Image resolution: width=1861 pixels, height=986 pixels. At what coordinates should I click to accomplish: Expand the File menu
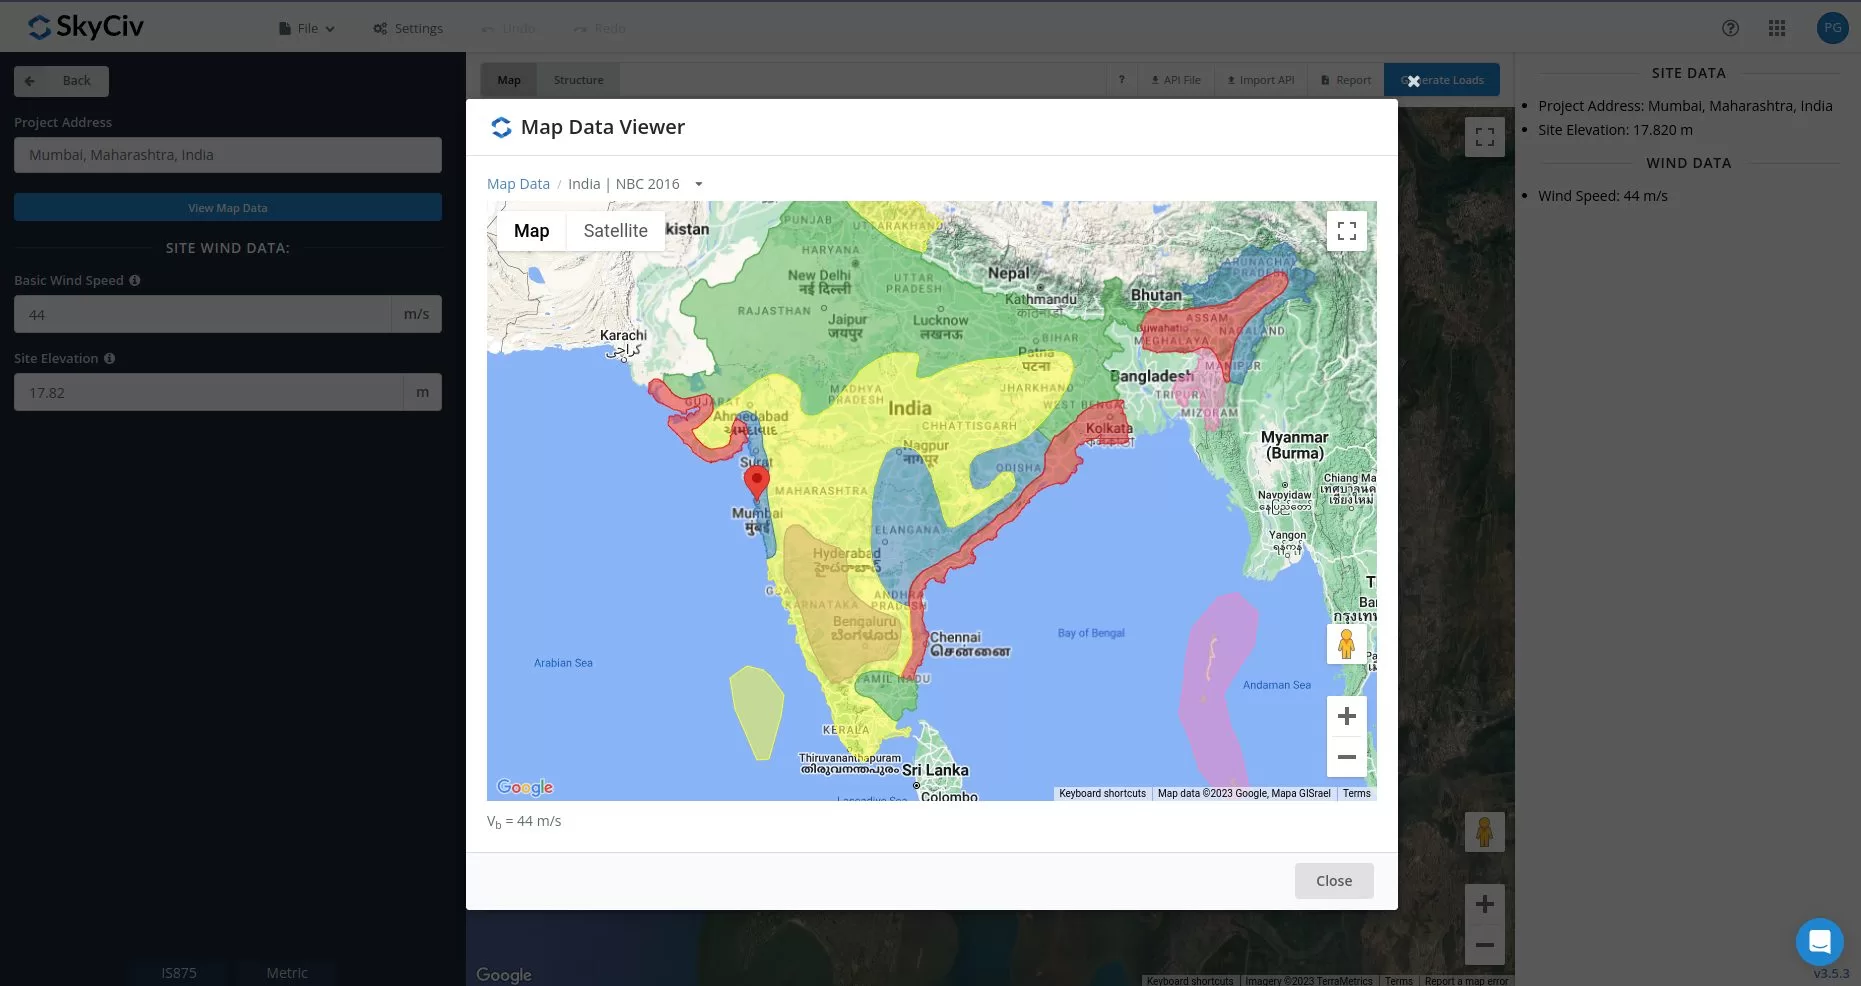pyautogui.click(x=306, y=28)
